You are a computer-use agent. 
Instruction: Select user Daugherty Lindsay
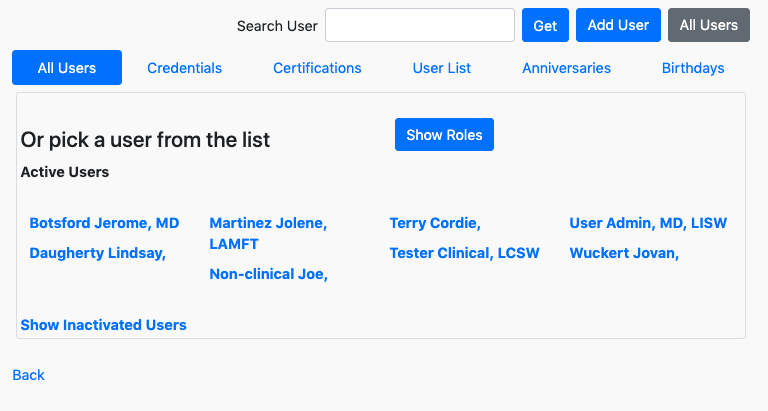(x=97, y=253)
